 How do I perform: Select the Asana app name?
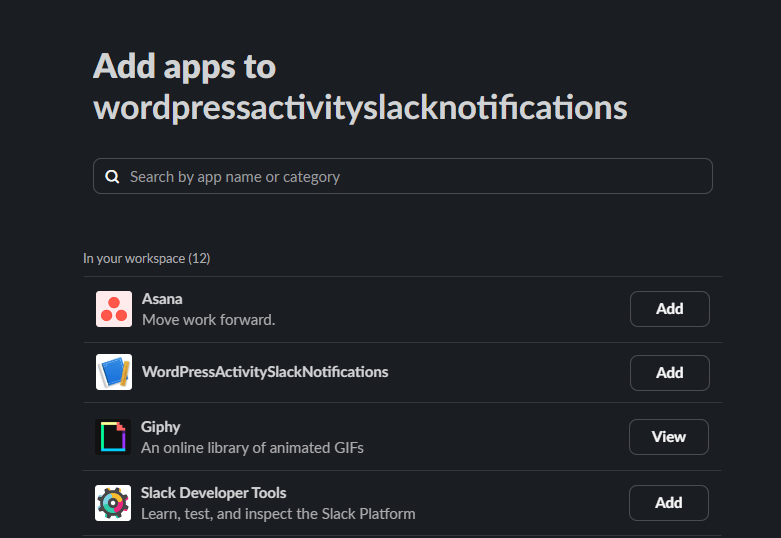(x=162, y=299)
